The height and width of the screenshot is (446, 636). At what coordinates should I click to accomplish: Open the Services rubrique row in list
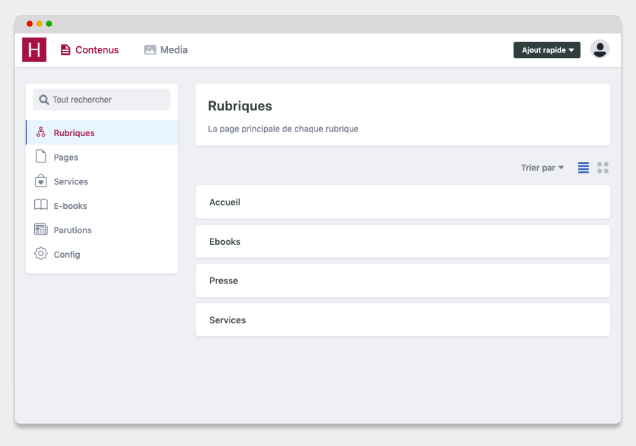[403, 319]
